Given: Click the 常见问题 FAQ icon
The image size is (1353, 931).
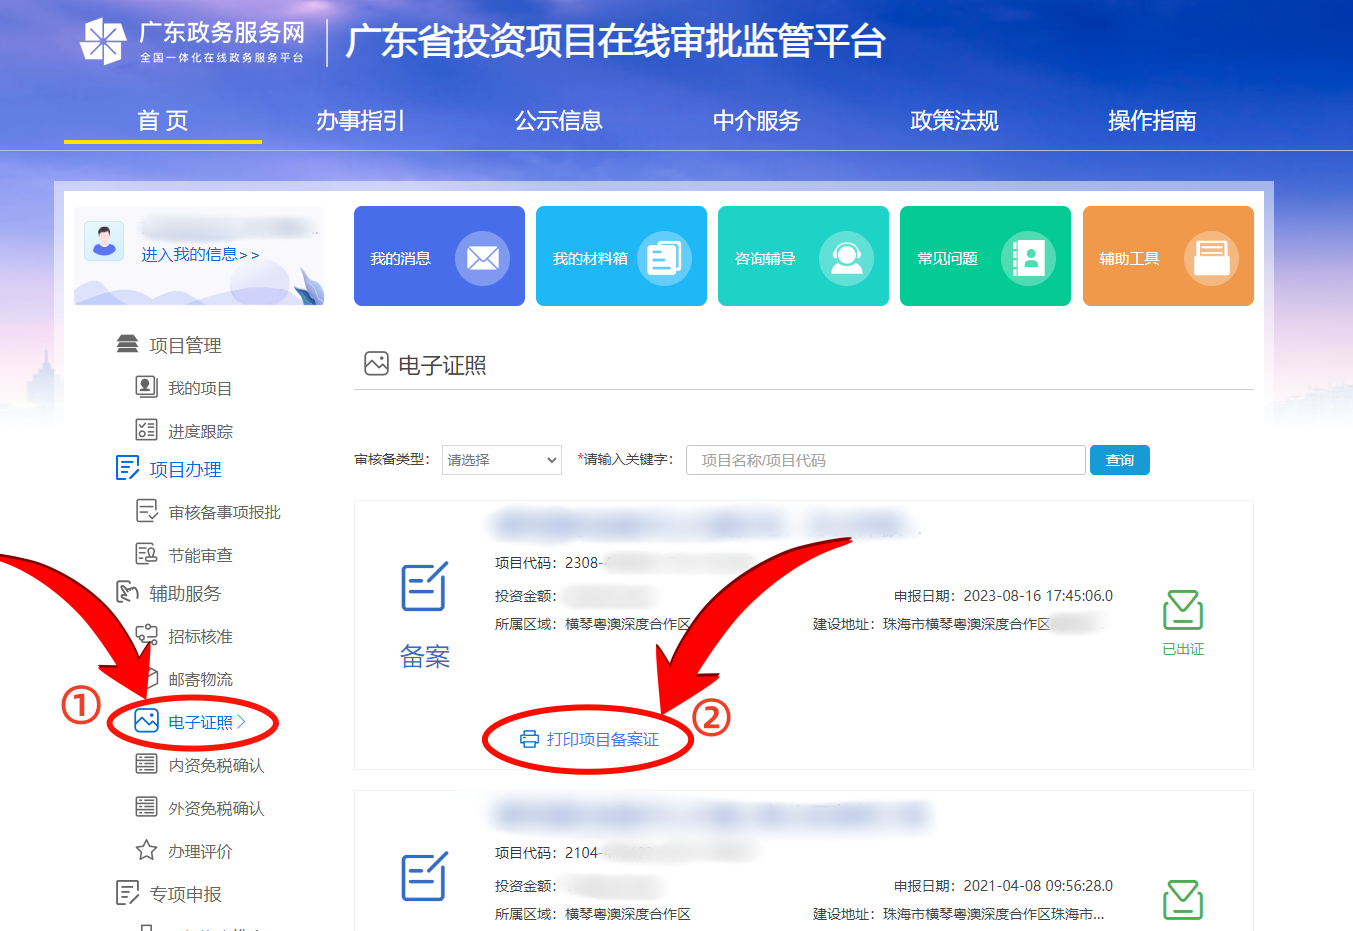Looking at the screenshot, I should [1028, 257].
